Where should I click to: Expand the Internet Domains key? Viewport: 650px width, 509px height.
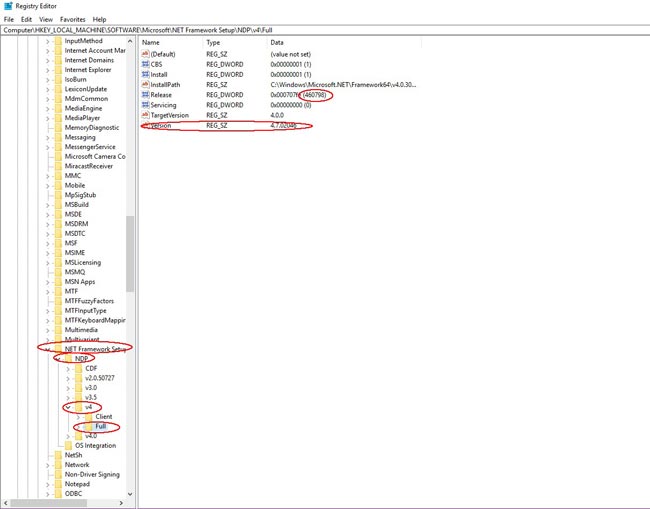coord(47,60)
